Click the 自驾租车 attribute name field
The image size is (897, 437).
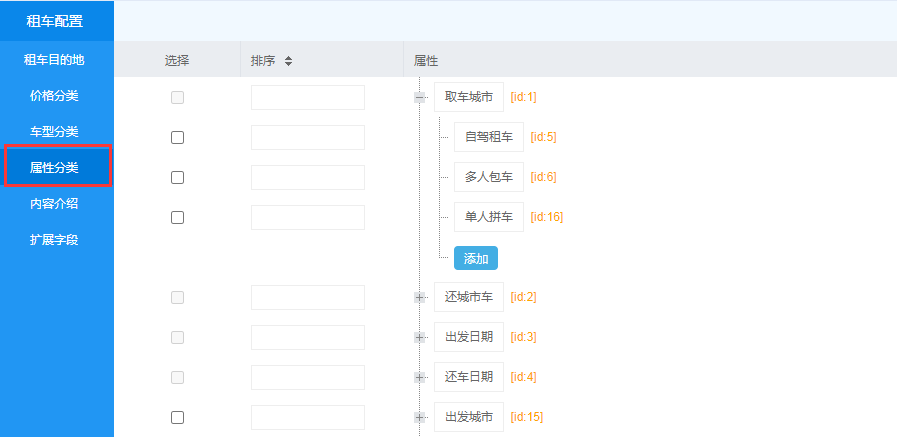tap(488, 137)
